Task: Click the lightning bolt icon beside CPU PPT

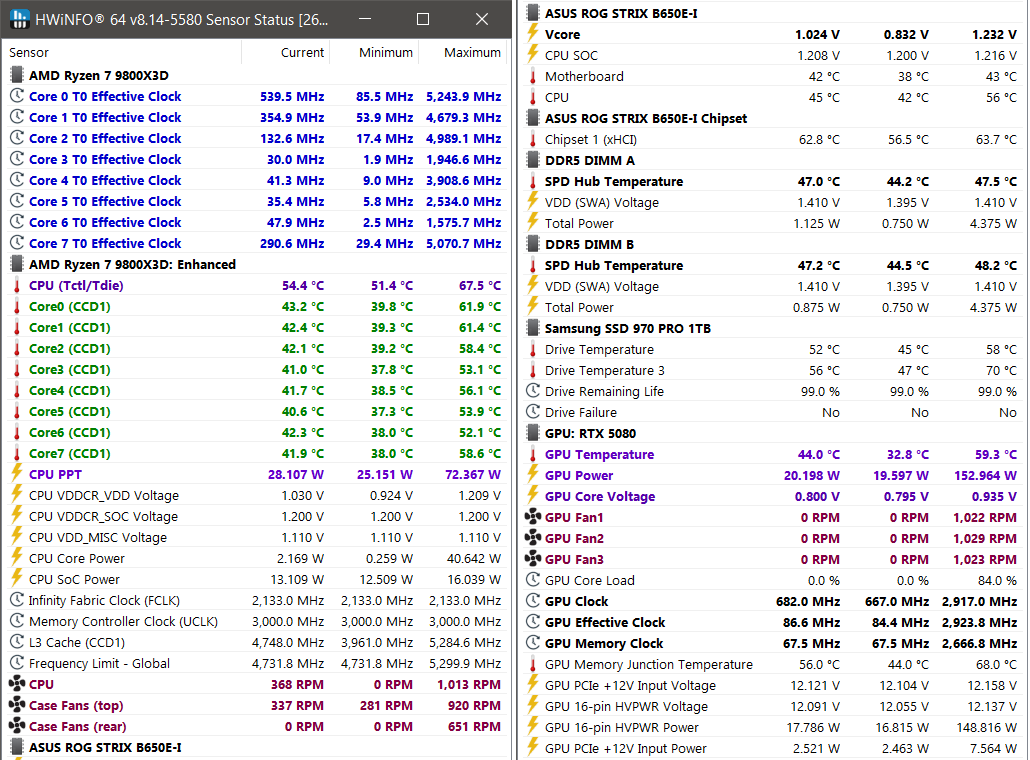Action: tap(17, 474)
